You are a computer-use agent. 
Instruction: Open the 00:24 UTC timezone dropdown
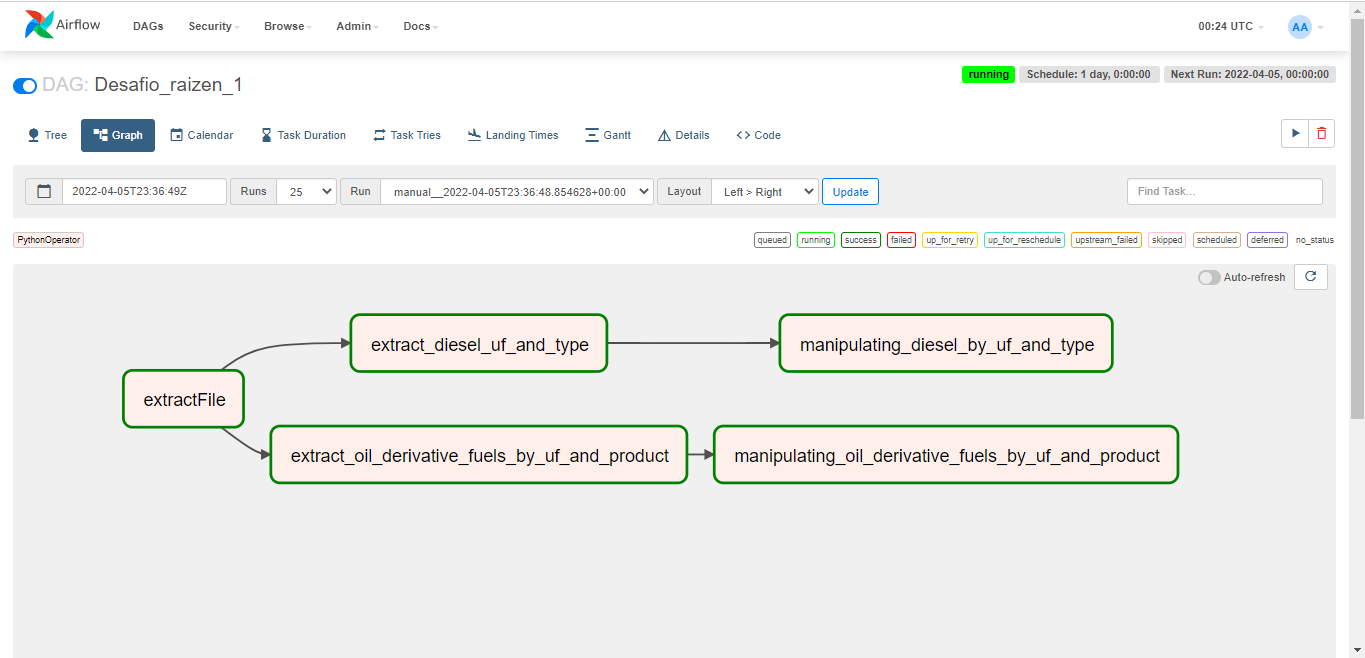click(1231, 27)
